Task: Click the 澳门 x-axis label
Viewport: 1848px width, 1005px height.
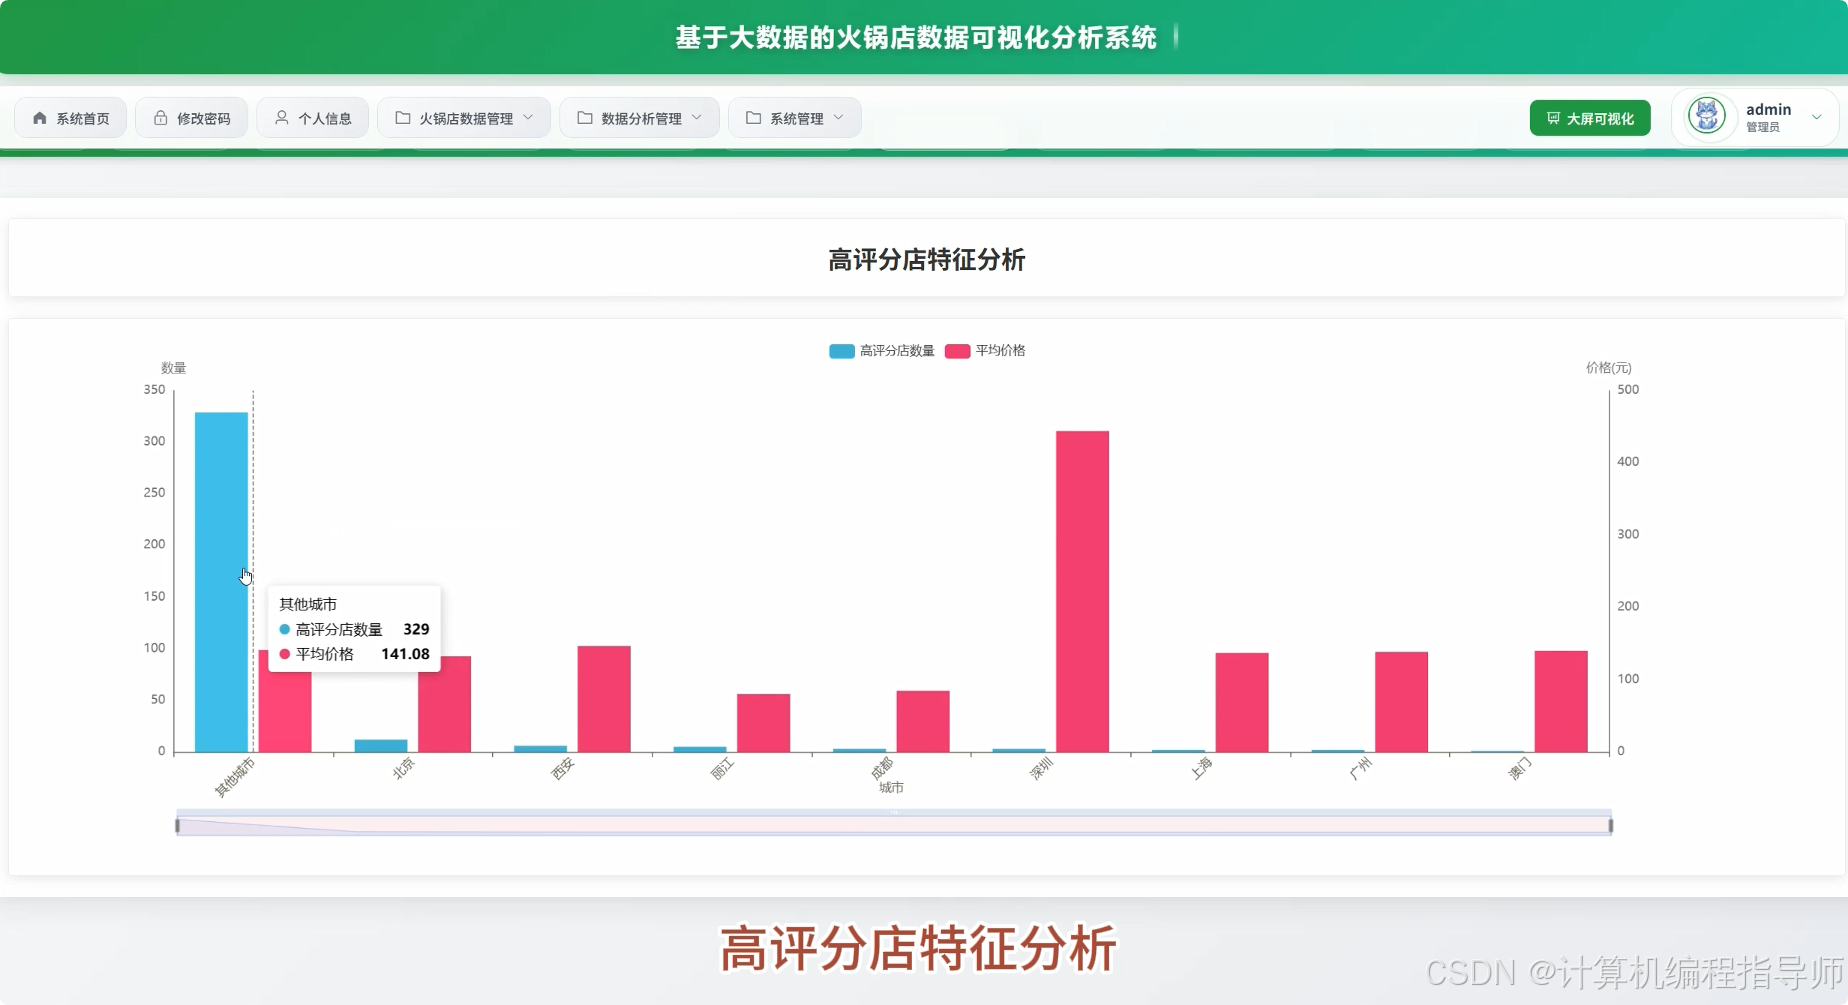Action: click(x=1520, y=769)
